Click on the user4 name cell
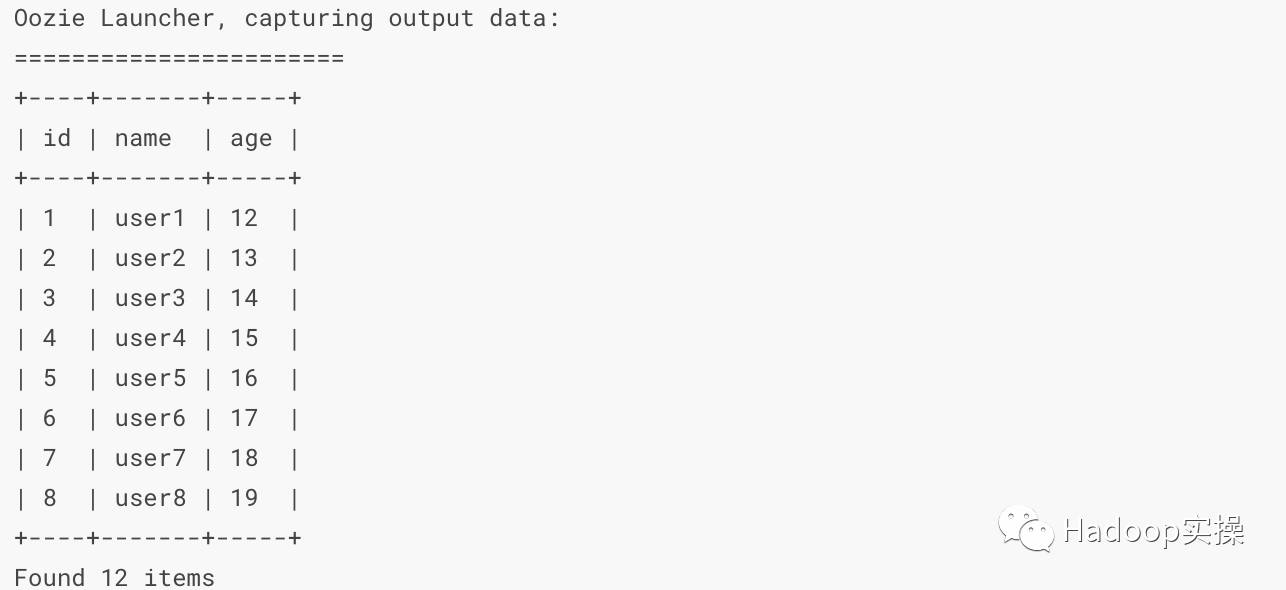This screenshot has height=590, width=1286. click(x=150, y=338)
